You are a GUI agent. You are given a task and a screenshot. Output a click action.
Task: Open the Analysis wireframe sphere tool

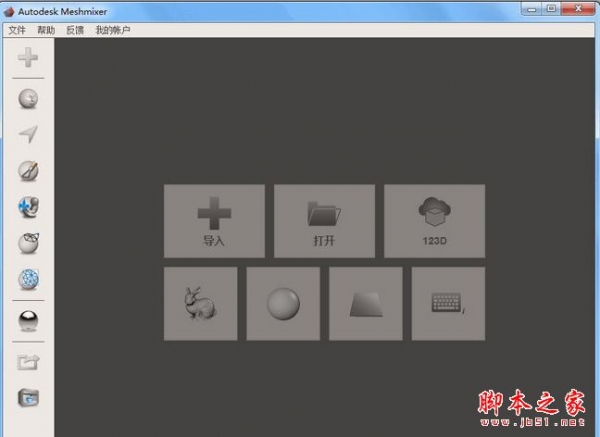coord(28,279)
